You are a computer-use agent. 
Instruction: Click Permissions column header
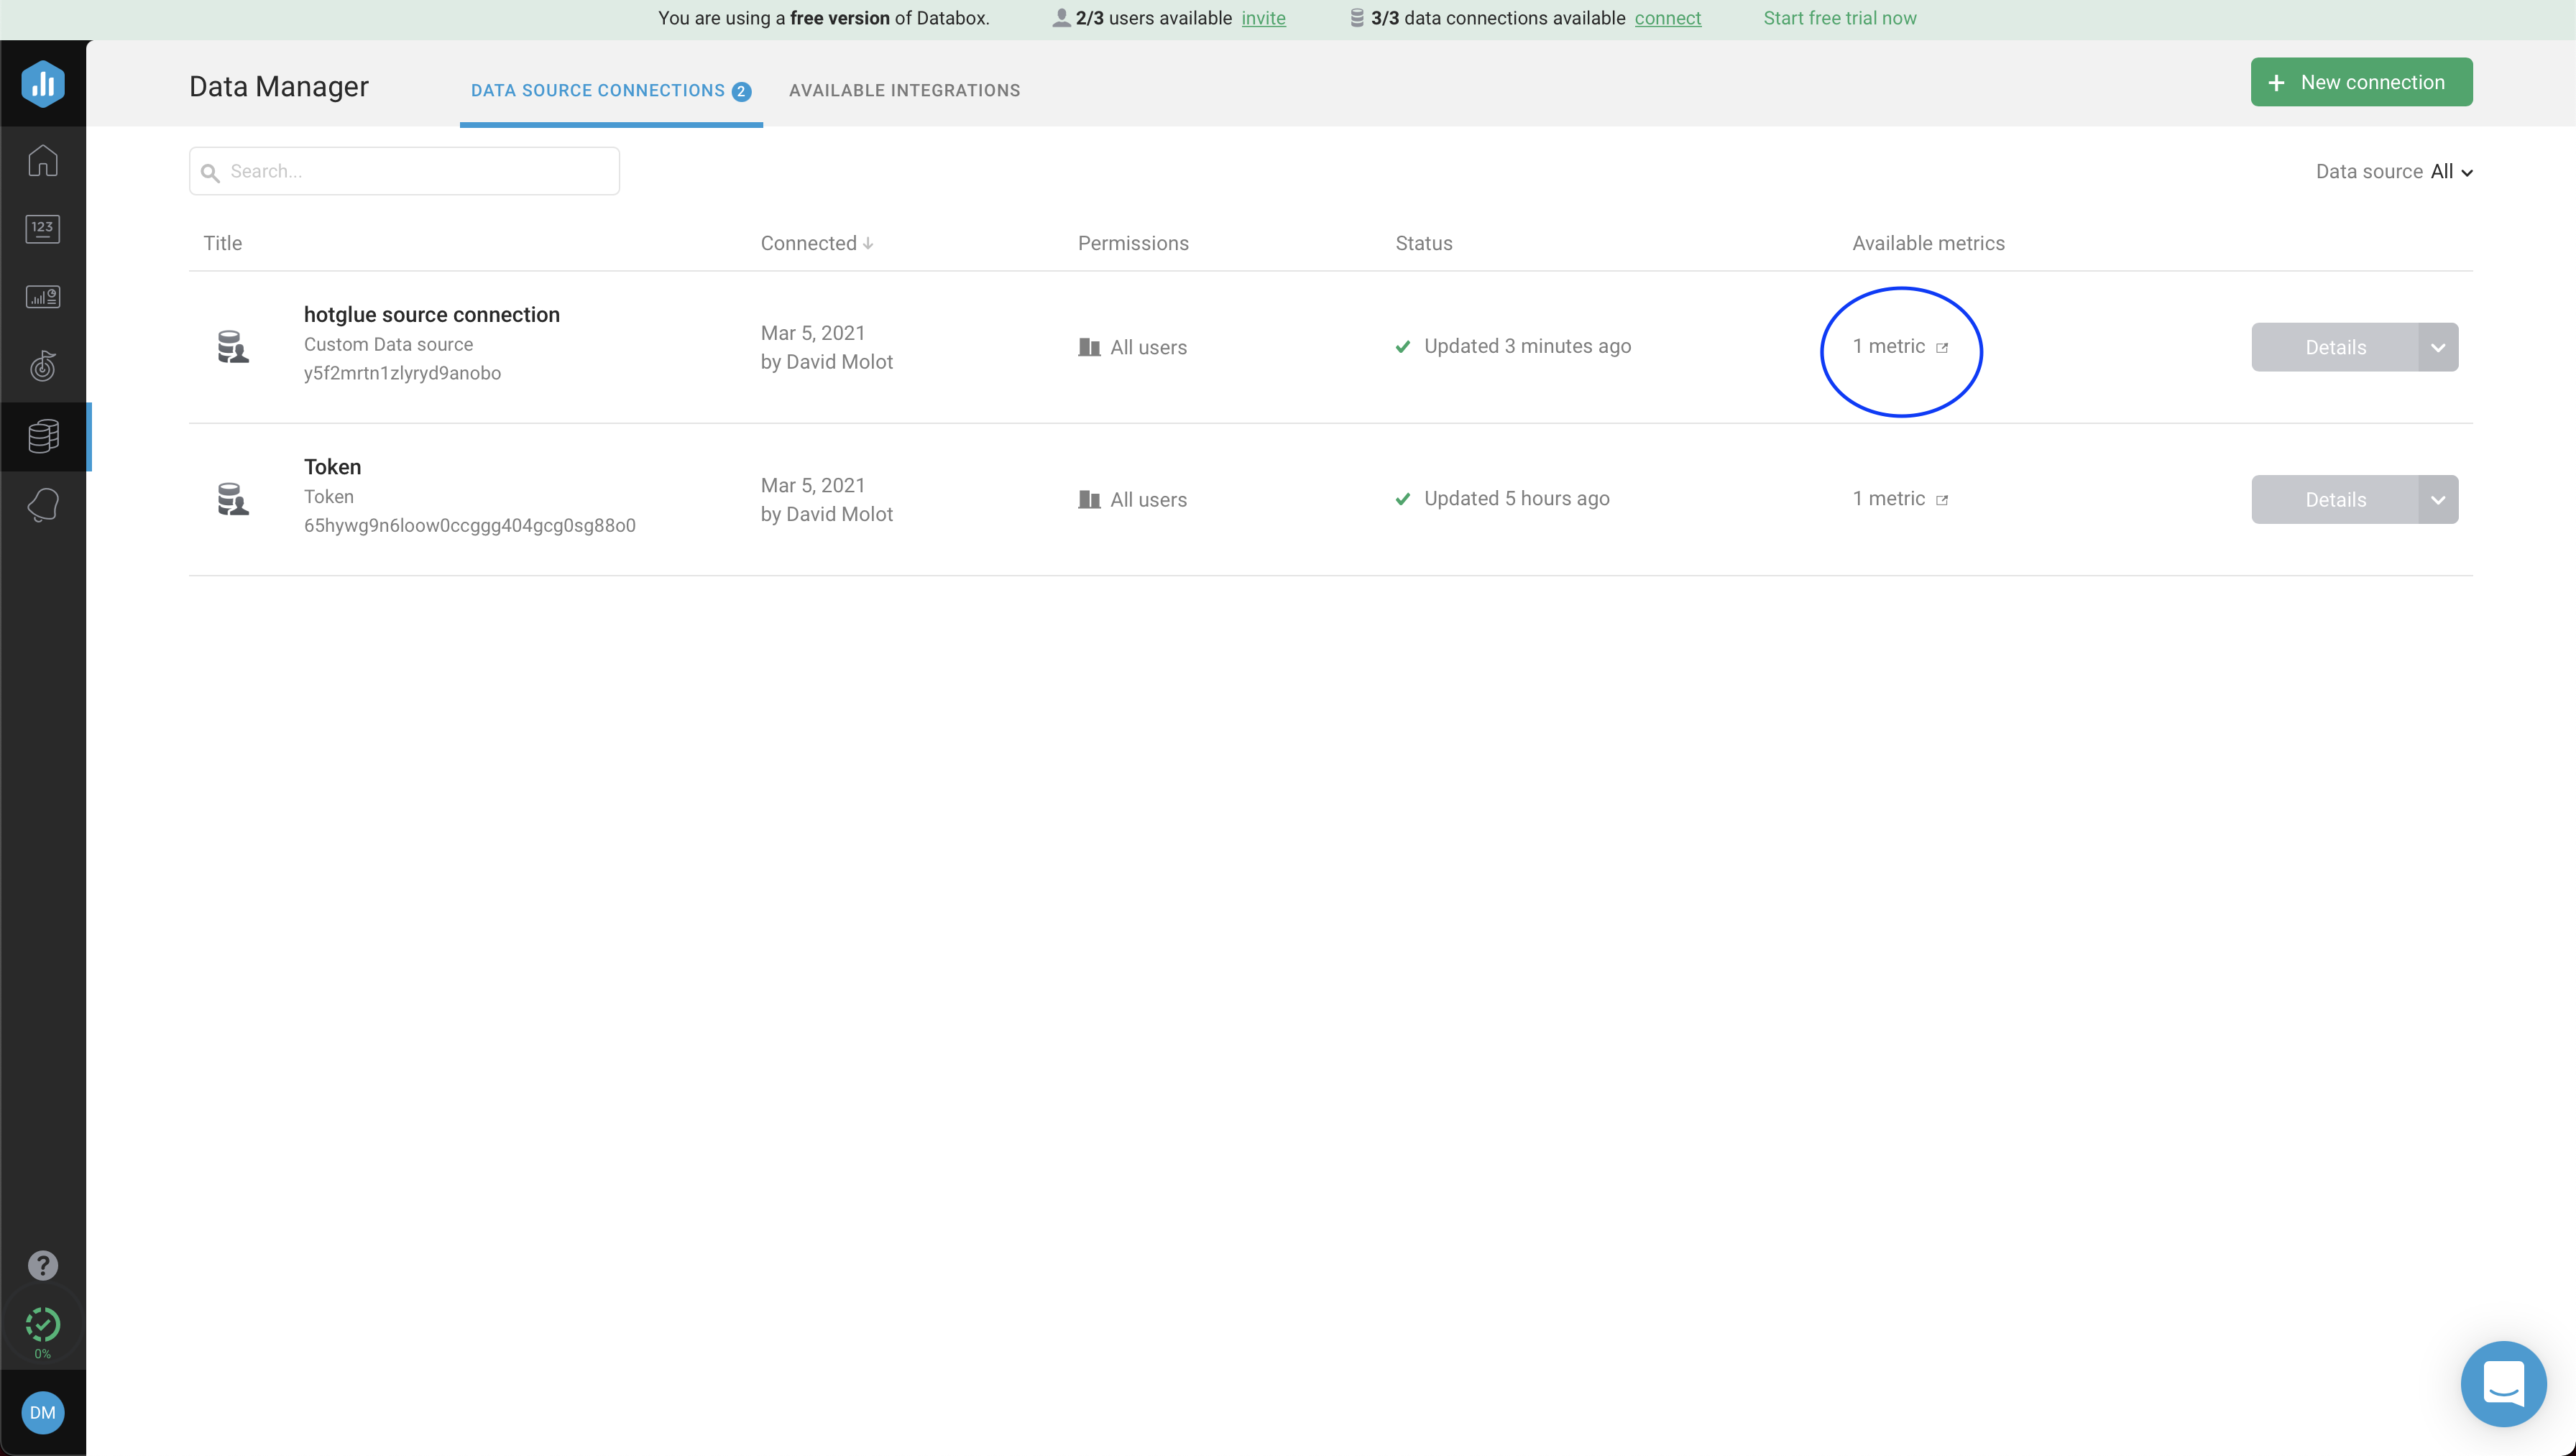click(x=1133, y=243)
